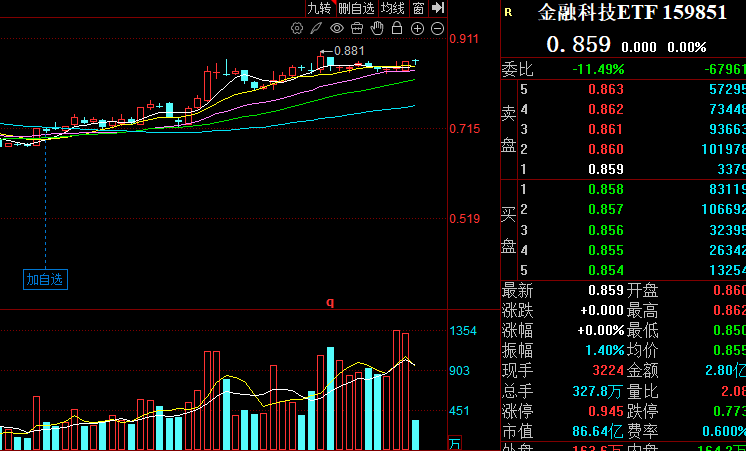Open the toolbox briefcase icon
Image resolution: width=746 pixels, height=451 pixels.
358,28
